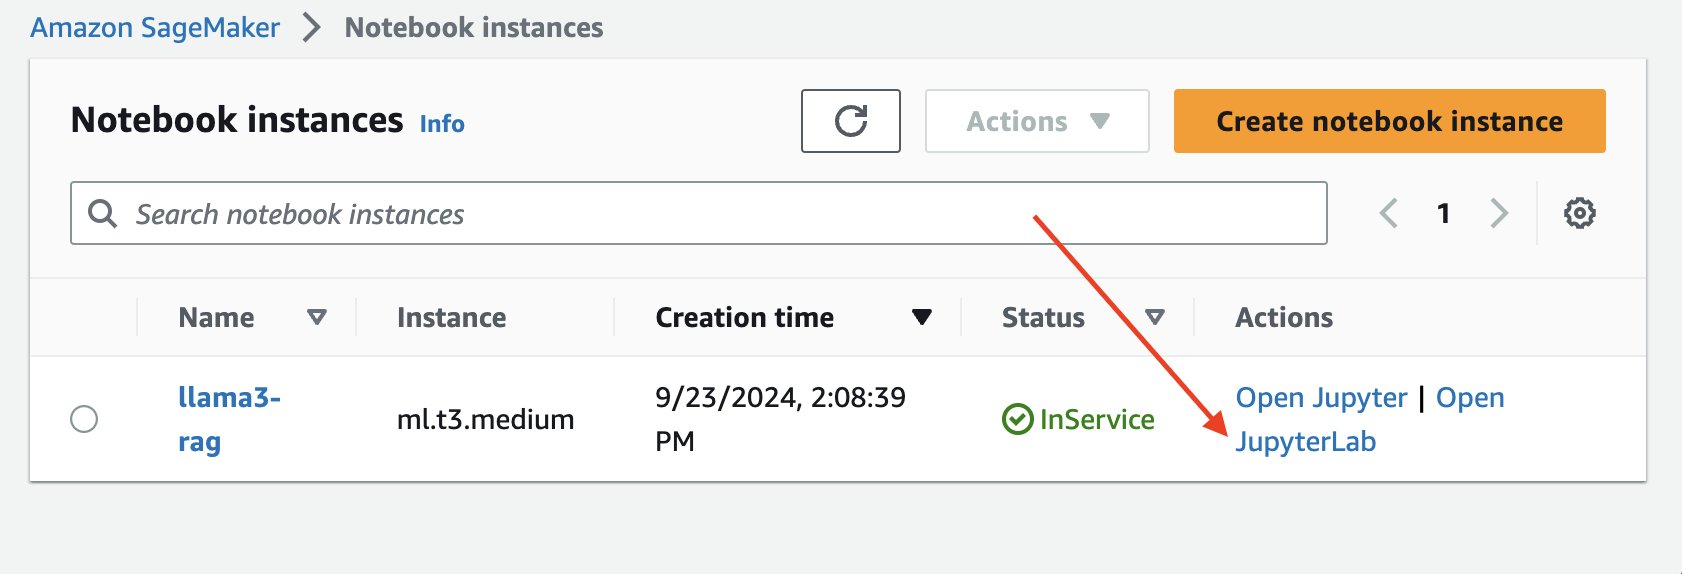This screenshot has width=1682, height=574.
Task: Click the Notebook instances panel heading
Action: (237, 120)
